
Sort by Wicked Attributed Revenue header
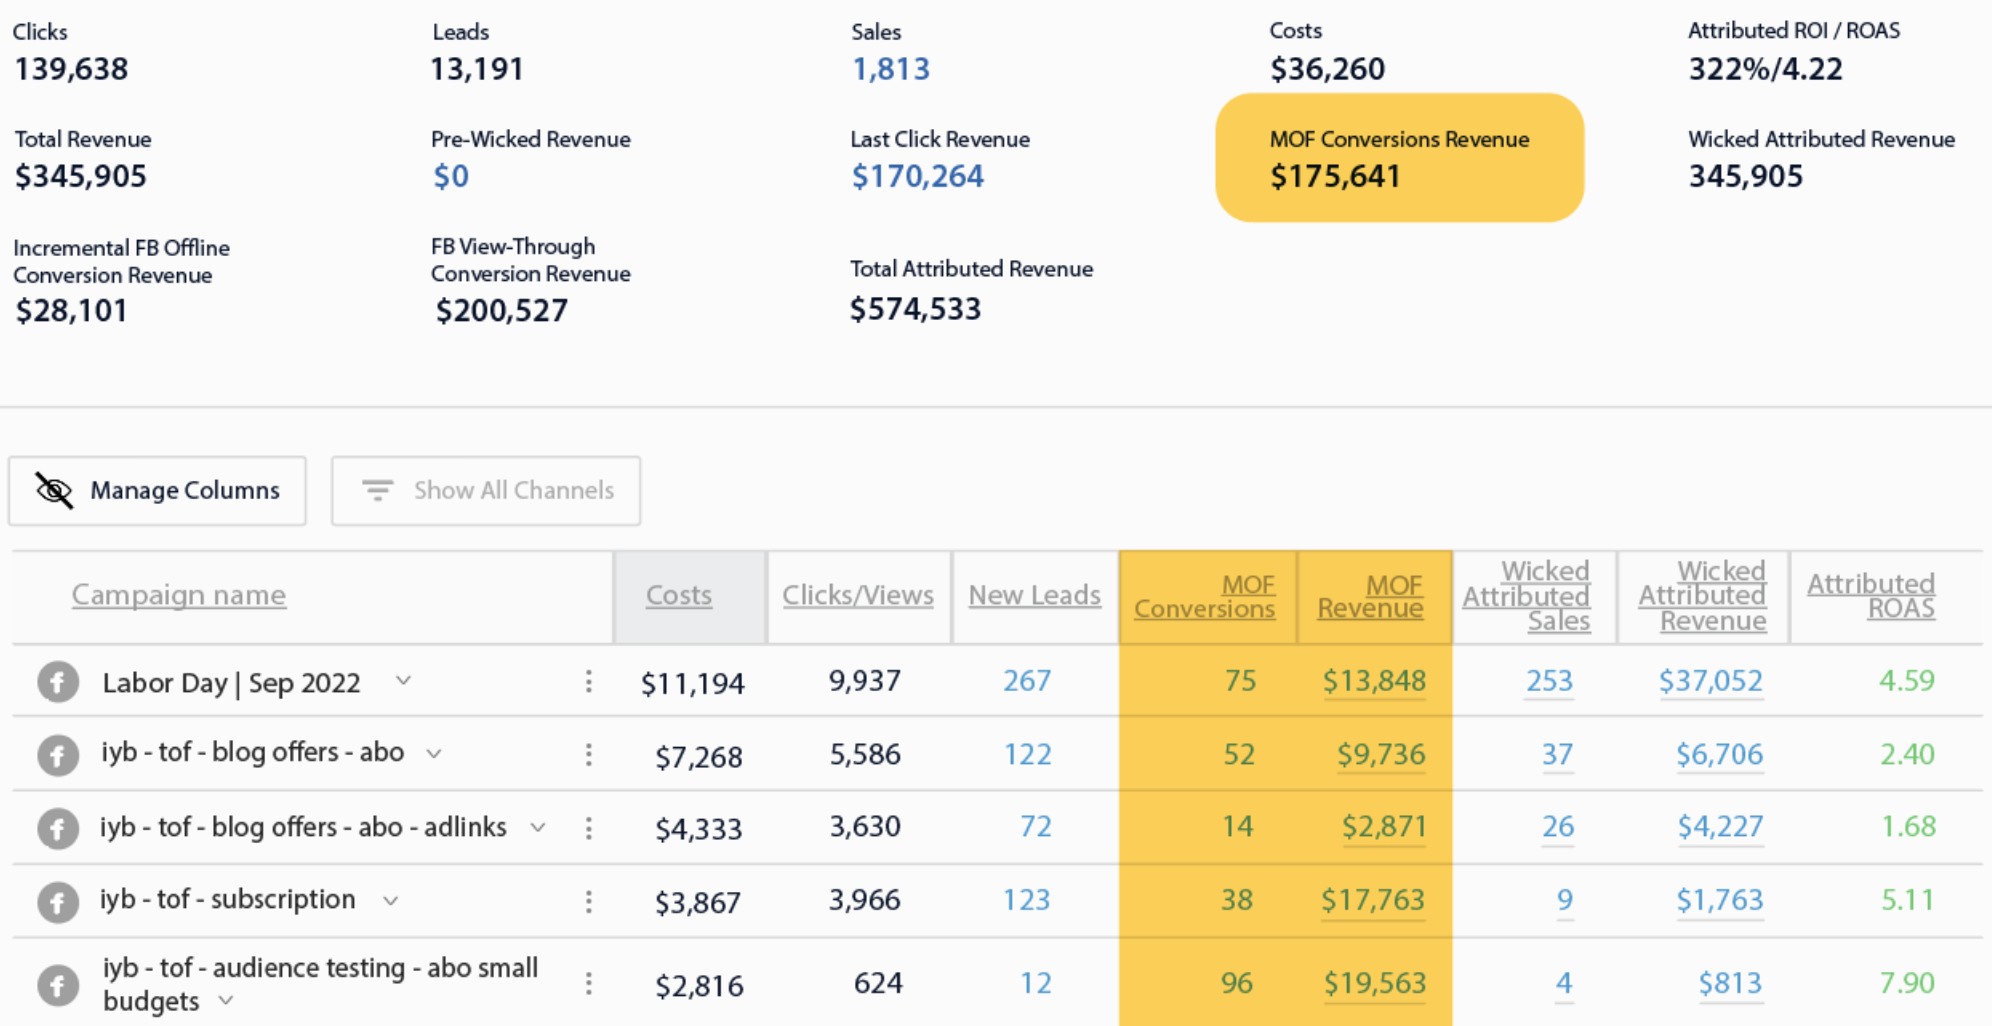1703,596
